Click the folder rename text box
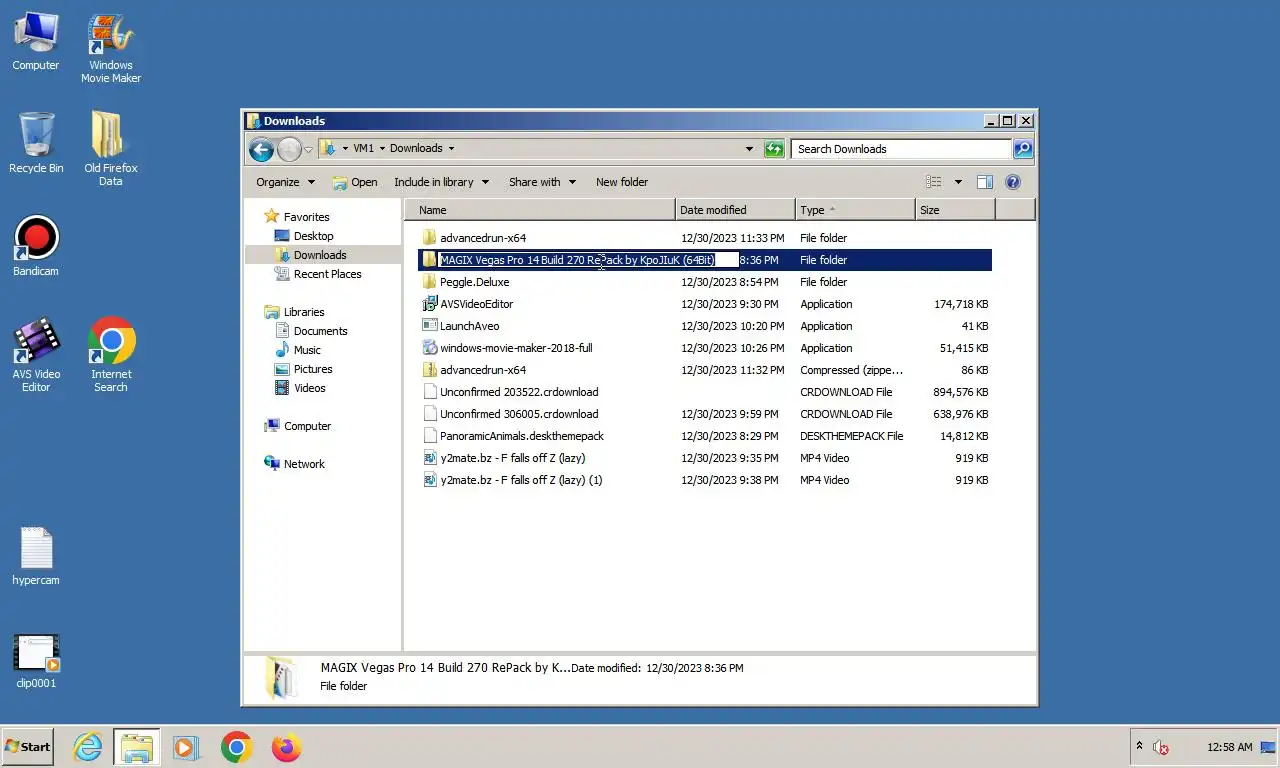 (x=588, y=260)
